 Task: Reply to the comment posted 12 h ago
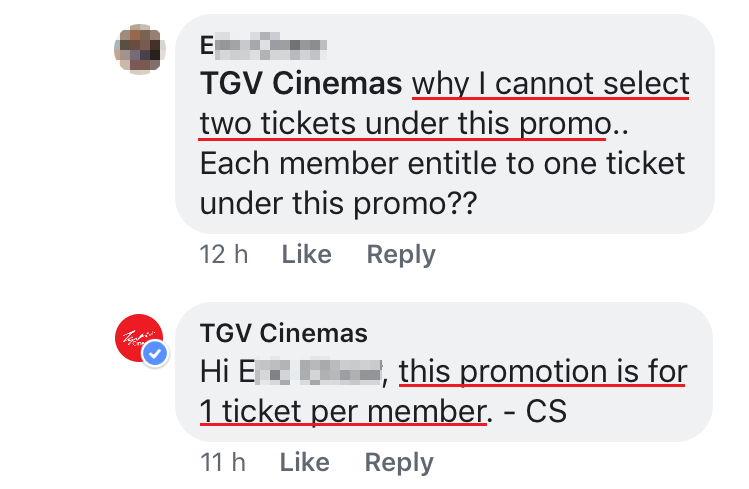(x=400, y=255)
